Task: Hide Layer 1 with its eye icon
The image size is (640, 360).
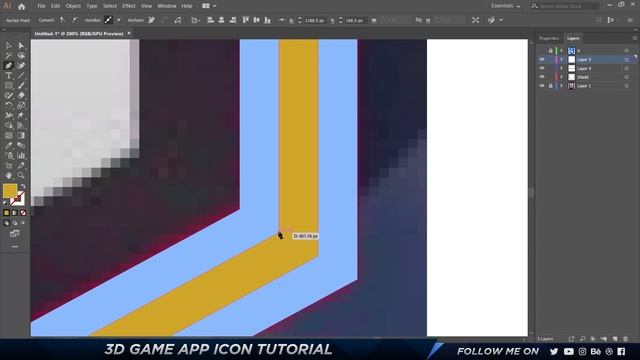Action: (x=542, y=86)
